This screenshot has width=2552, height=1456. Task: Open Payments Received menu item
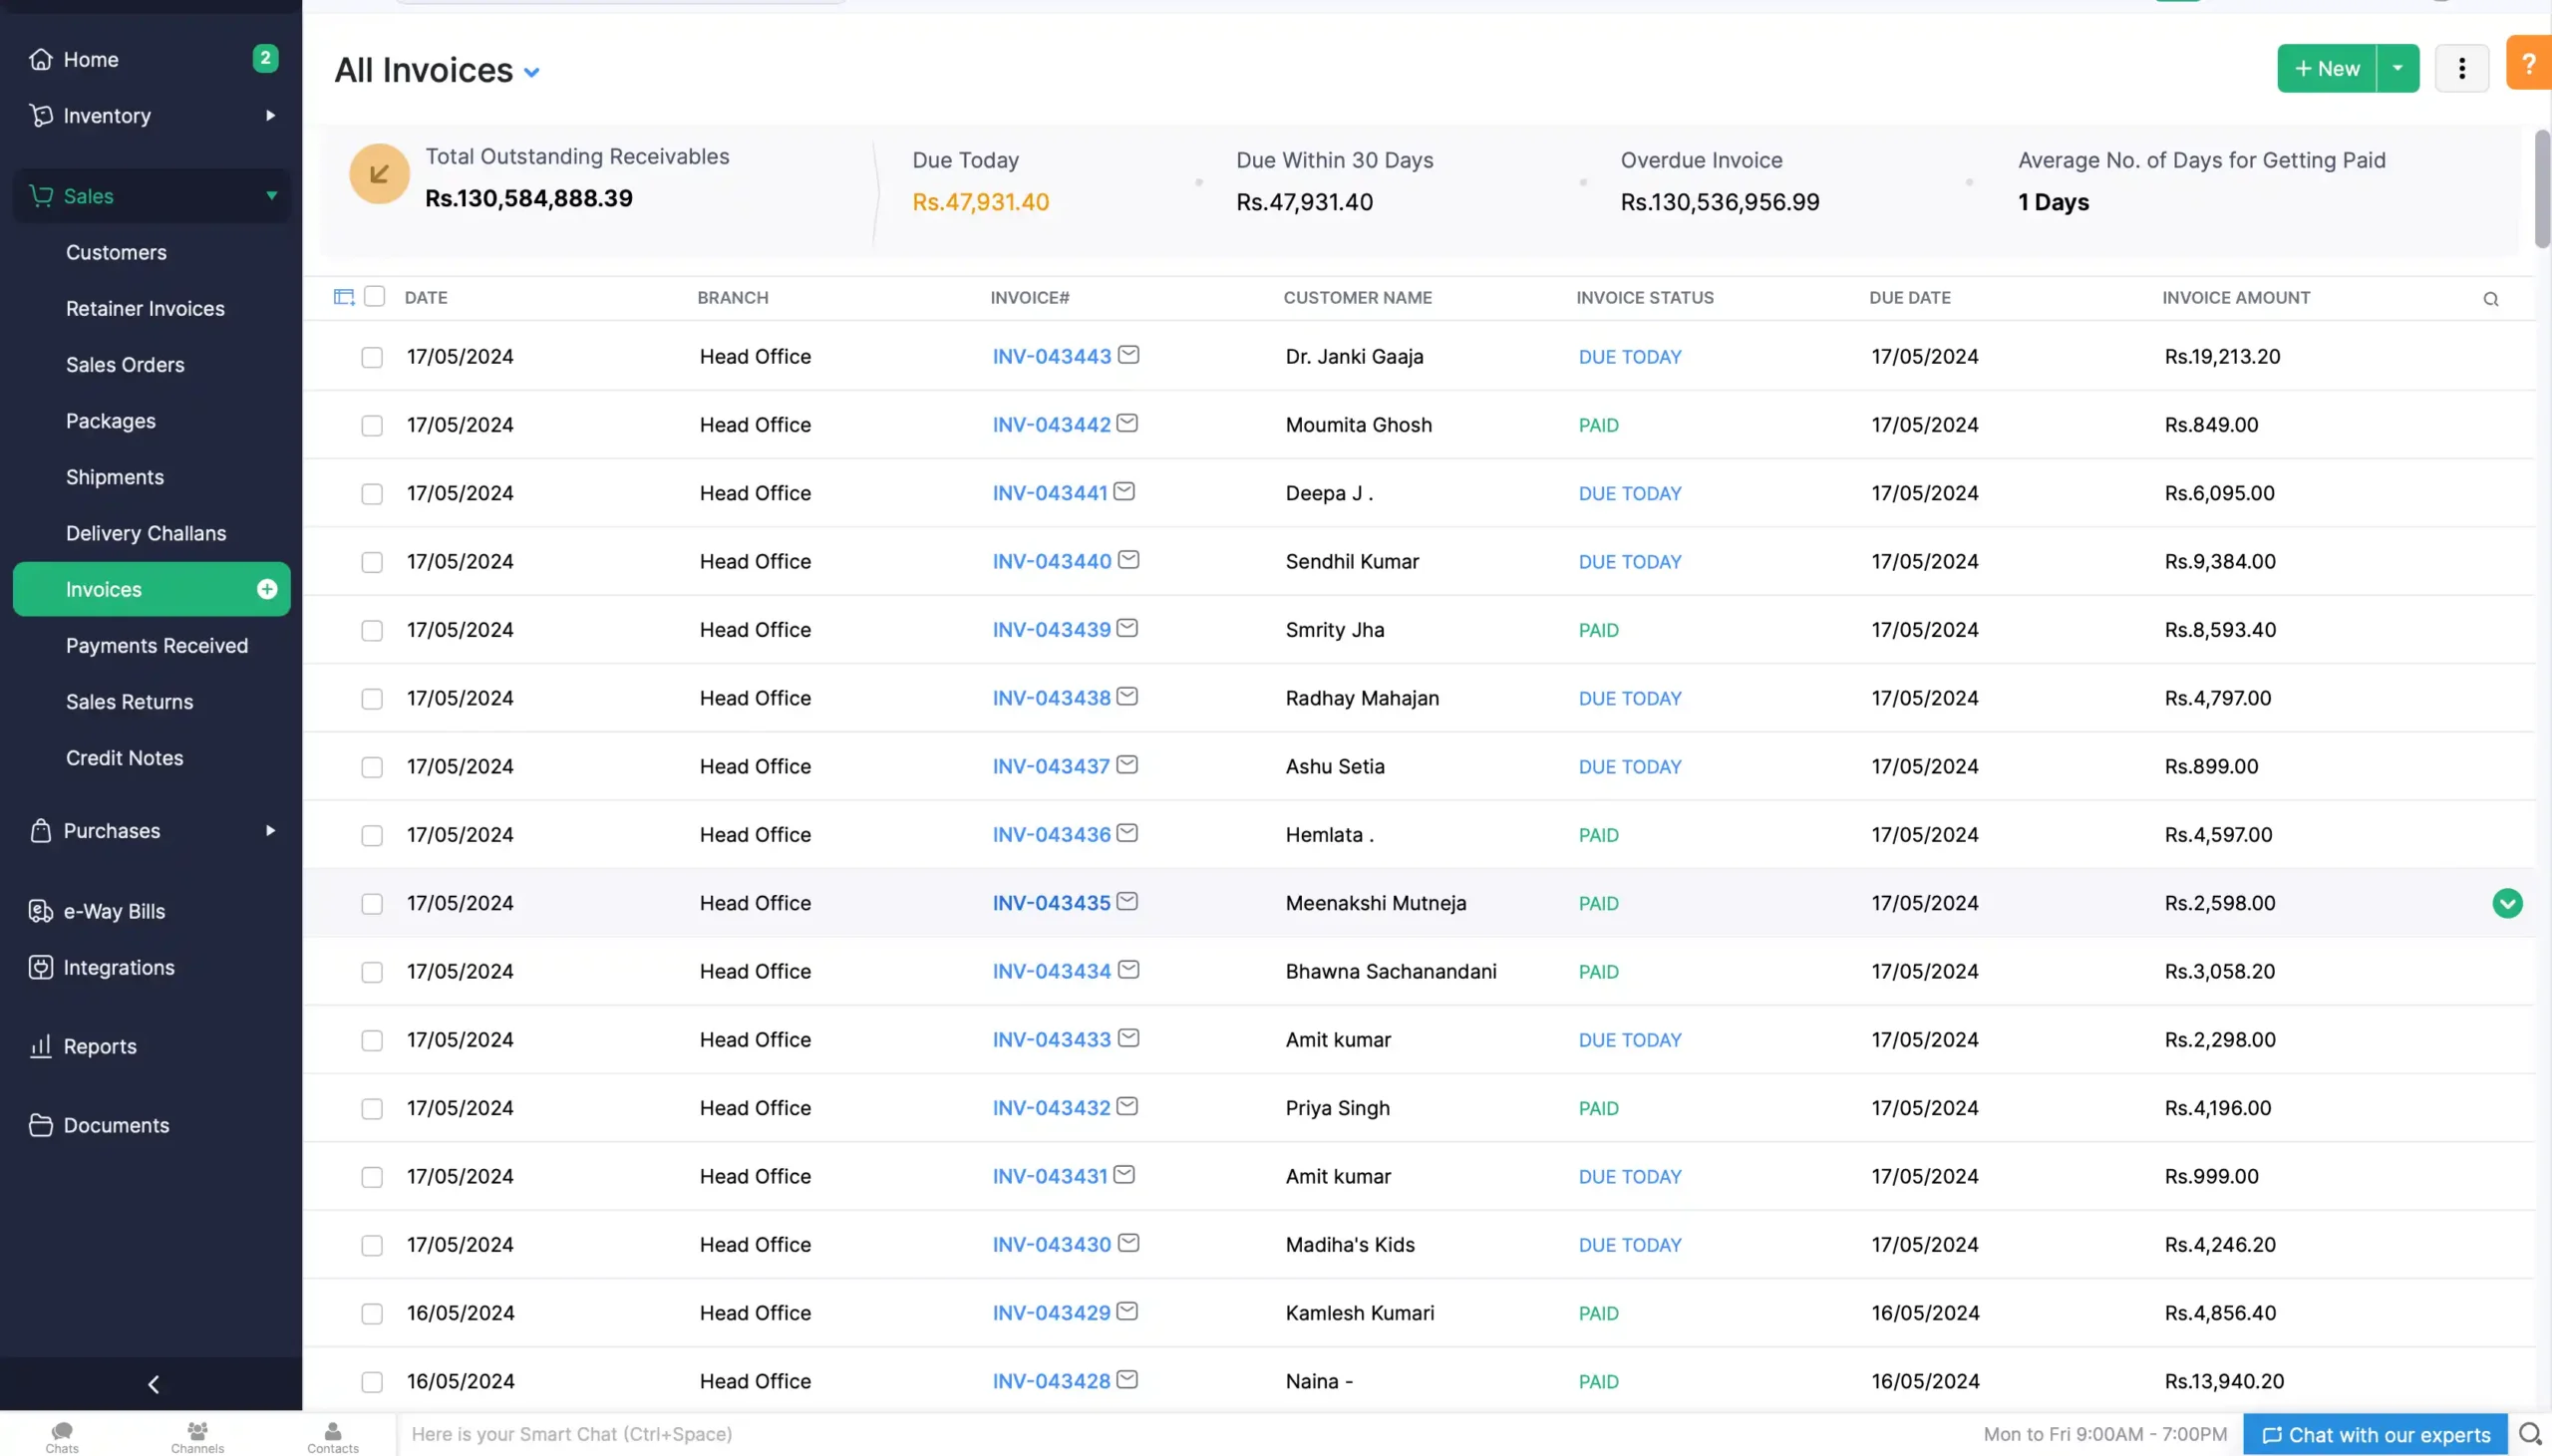click(x=157, y=645)
